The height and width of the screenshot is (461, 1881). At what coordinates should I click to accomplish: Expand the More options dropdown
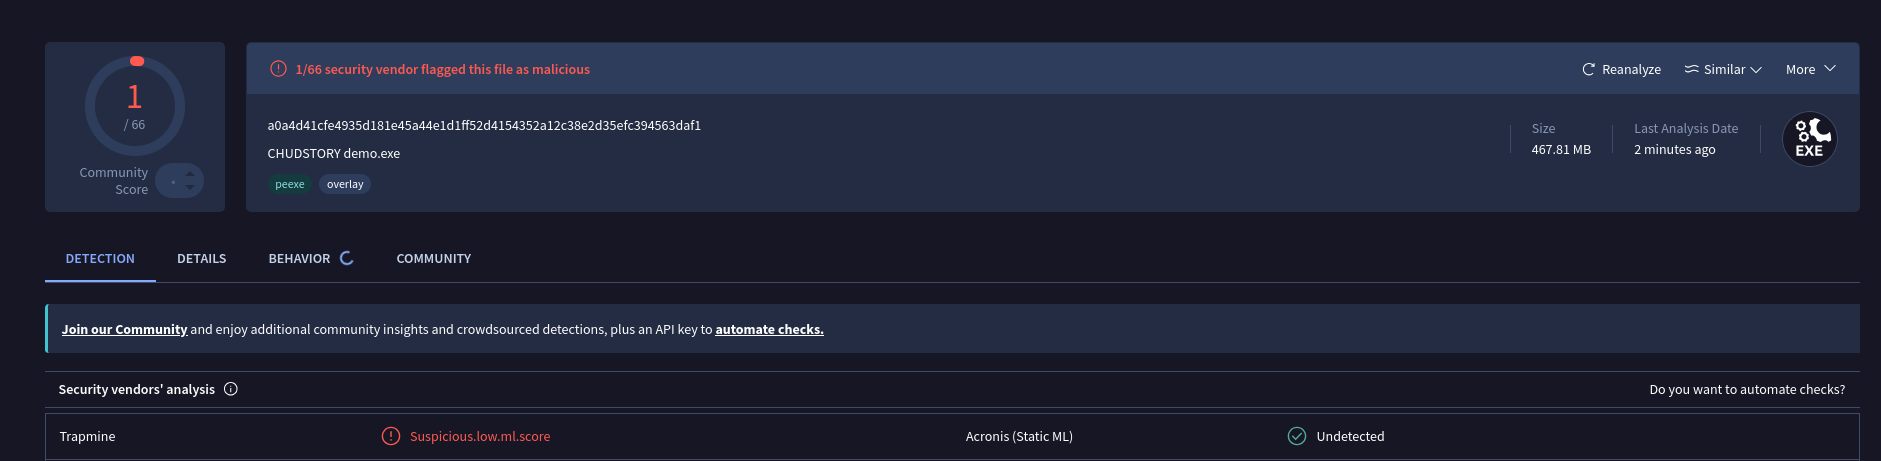tap(1811, 69)
